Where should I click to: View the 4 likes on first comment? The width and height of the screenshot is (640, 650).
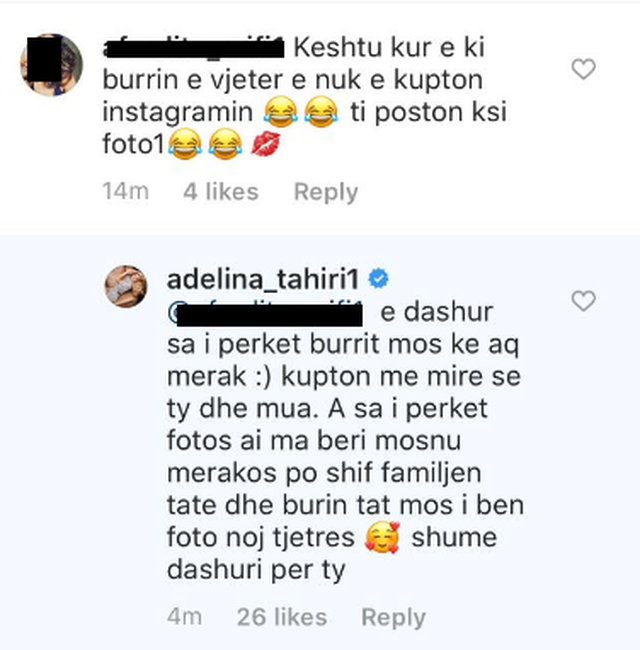point(221,192)
